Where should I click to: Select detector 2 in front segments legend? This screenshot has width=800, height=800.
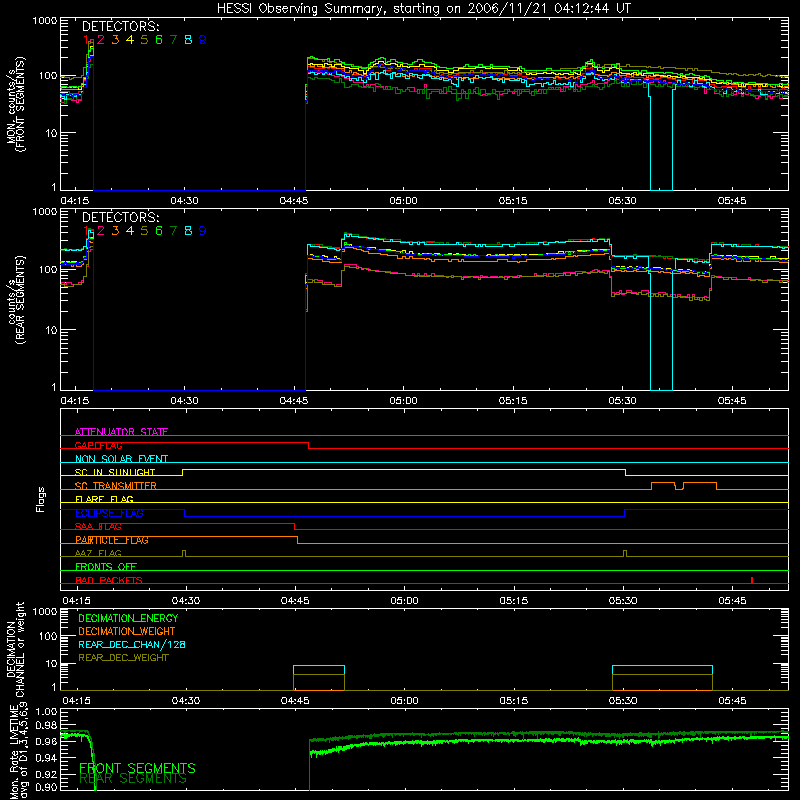point(101,40)
